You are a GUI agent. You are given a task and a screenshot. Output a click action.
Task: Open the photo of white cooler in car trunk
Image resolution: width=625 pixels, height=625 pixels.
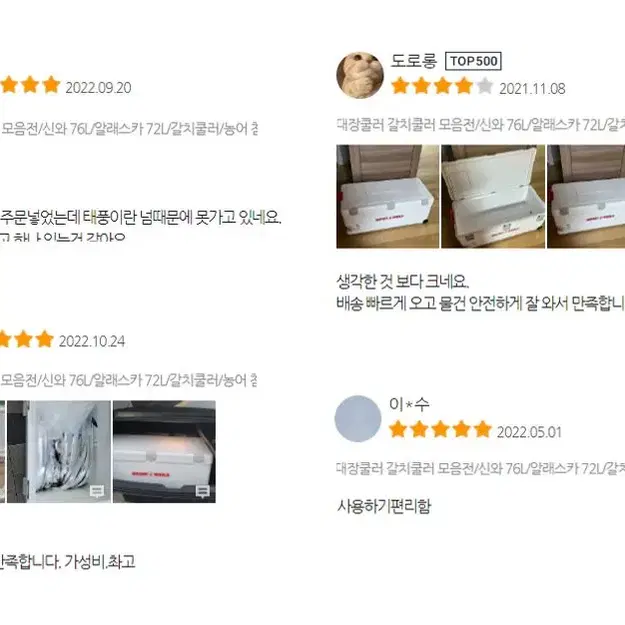click(164, 452)
